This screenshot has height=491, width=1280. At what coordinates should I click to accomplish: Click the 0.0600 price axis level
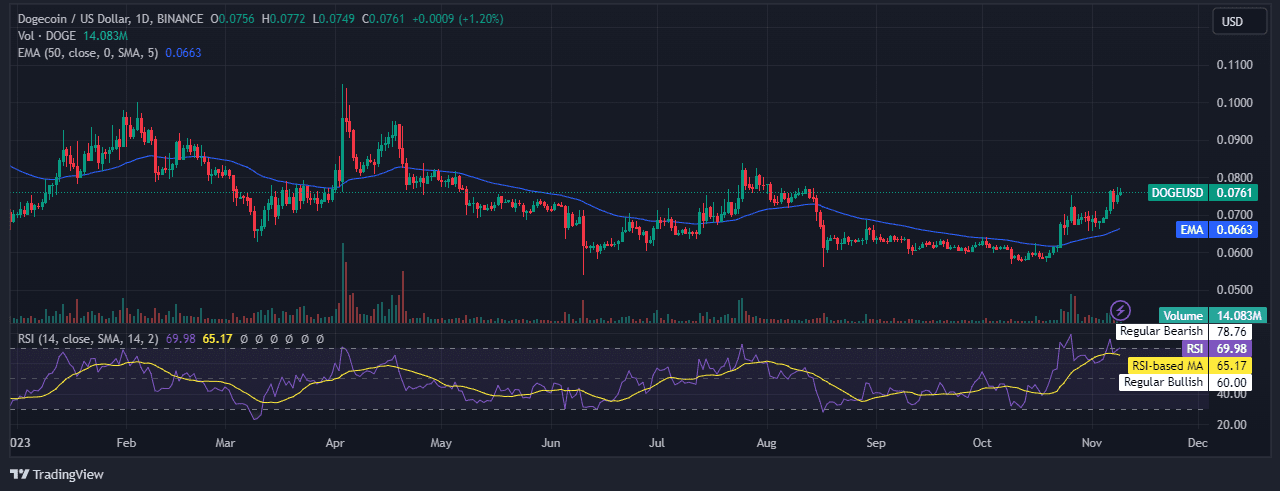point(1234,252)
